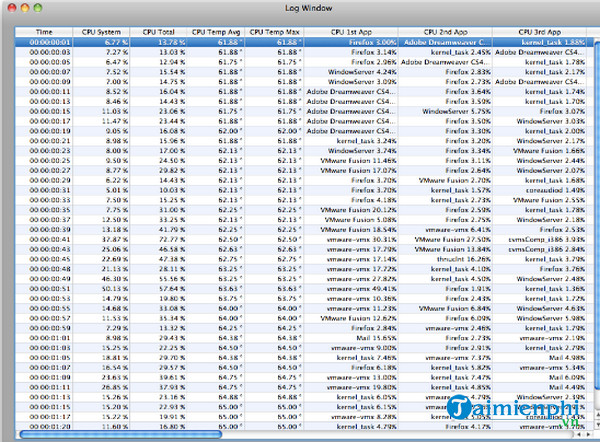
Task: Sort by the CPU Temp Max column header
Action: [x=274, y=32]
